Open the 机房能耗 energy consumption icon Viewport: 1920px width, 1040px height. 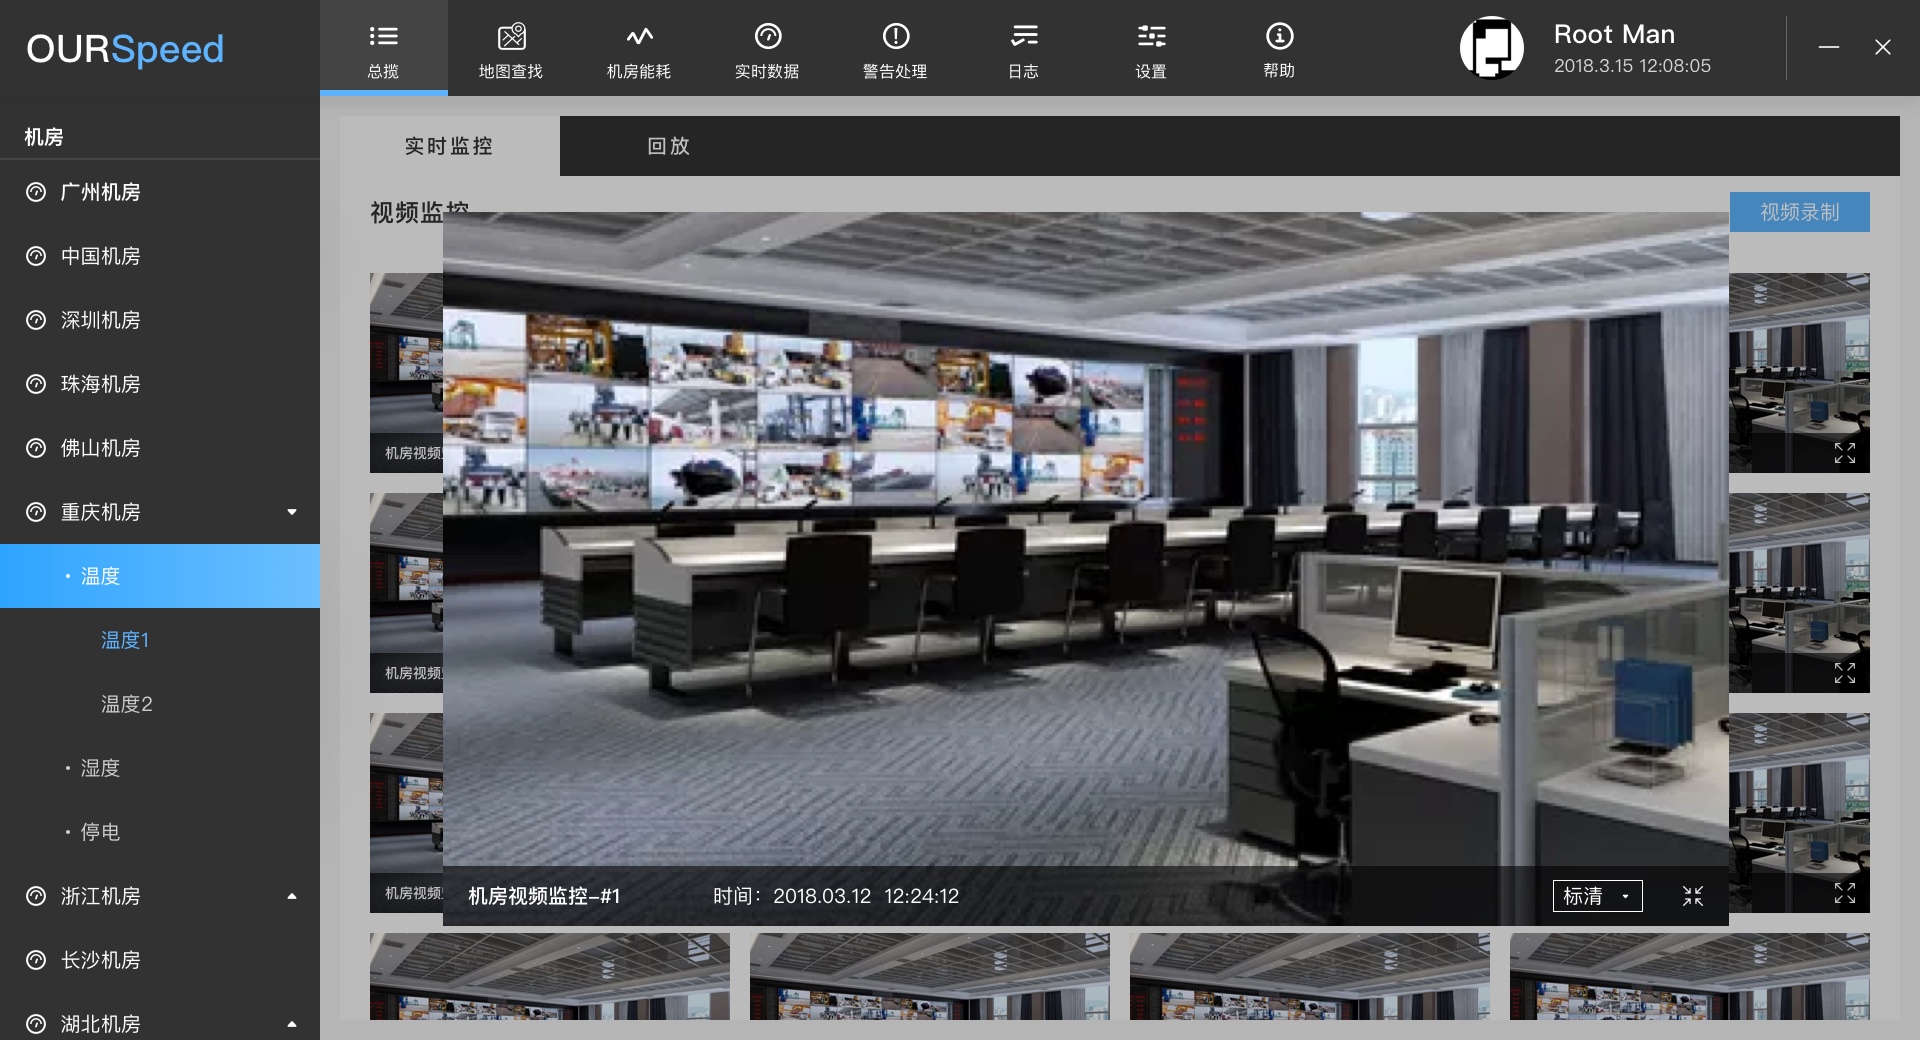pos(639,38)
